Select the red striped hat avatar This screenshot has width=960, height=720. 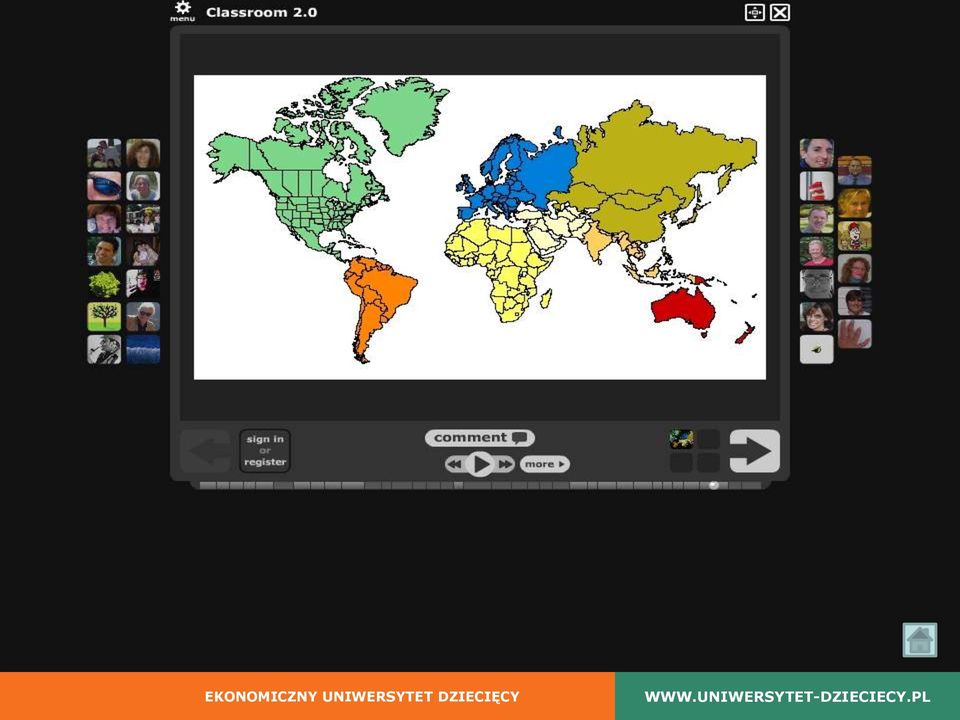point(817,186)
